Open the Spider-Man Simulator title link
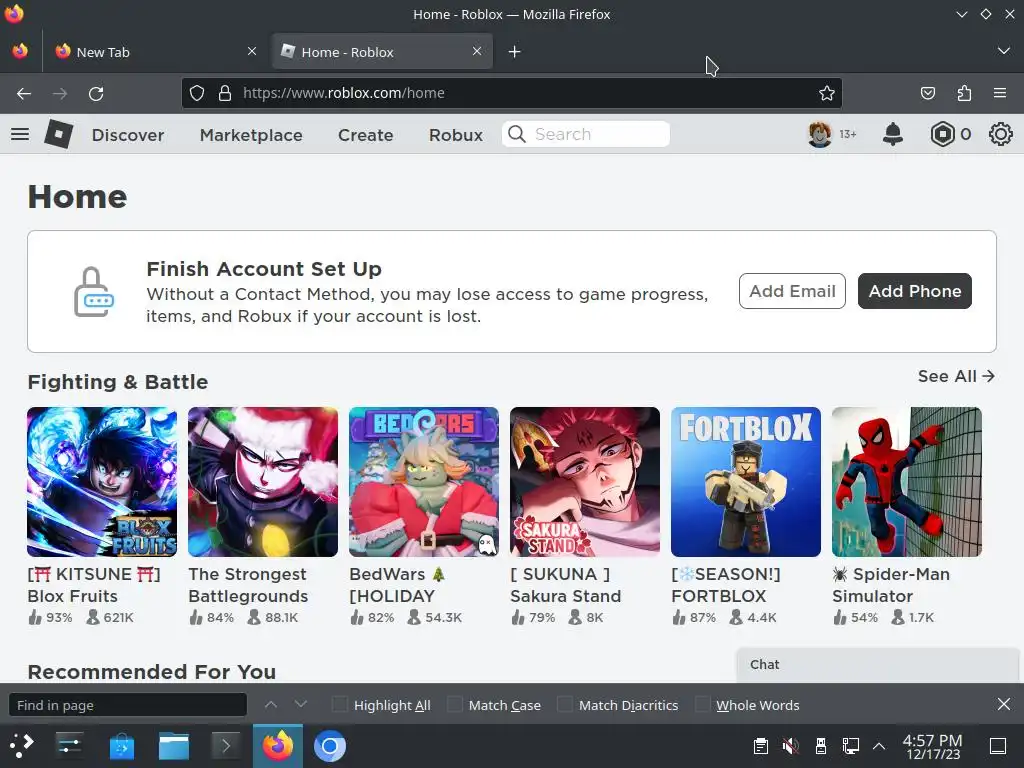The height and width of the screenshot is (768, 1024). click(891, 585)
